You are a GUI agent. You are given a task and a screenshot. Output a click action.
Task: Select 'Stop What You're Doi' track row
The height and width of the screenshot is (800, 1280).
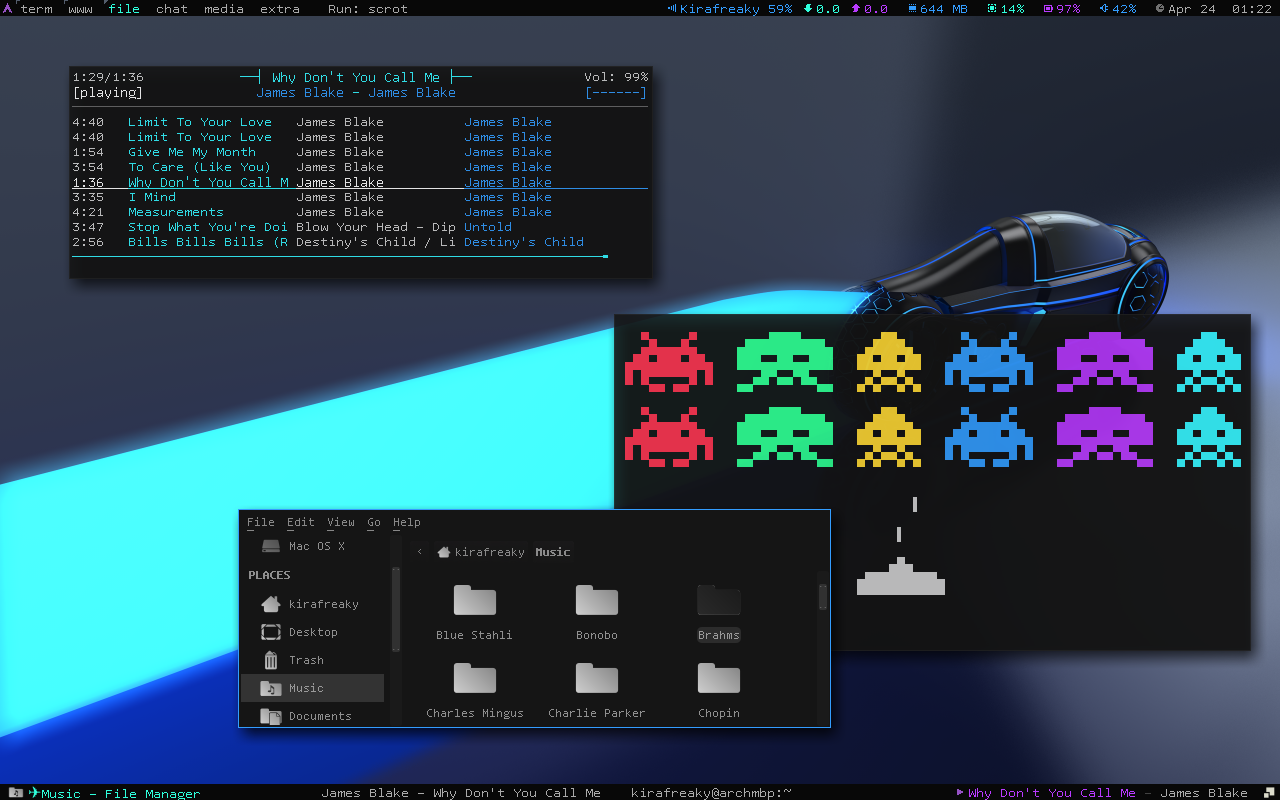click(360, 227)
